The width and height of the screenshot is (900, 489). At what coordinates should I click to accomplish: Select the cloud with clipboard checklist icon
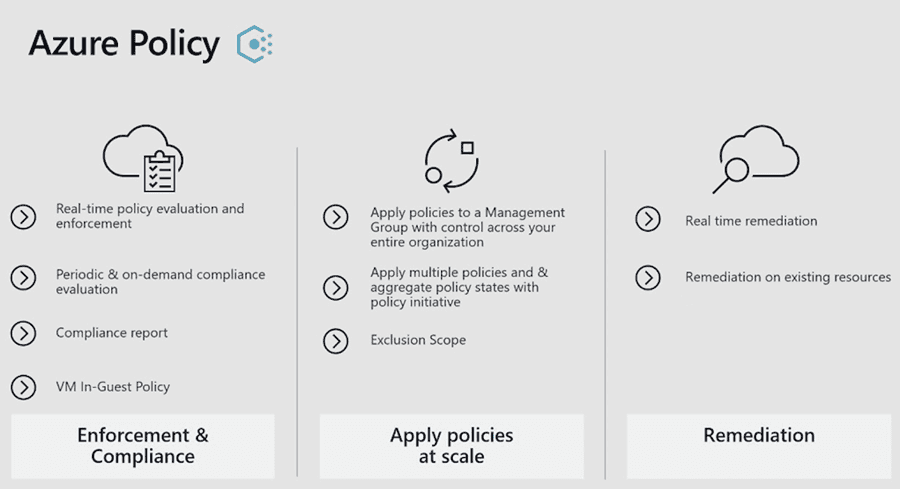click(143, 158)
